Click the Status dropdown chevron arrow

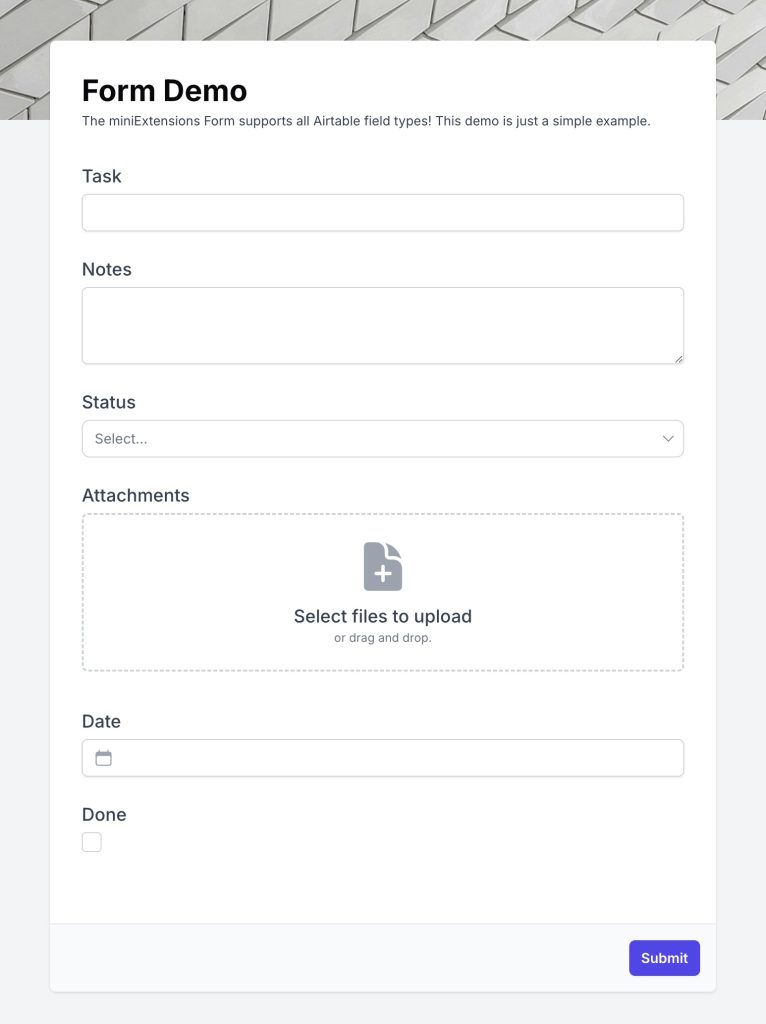click(668, 439)
